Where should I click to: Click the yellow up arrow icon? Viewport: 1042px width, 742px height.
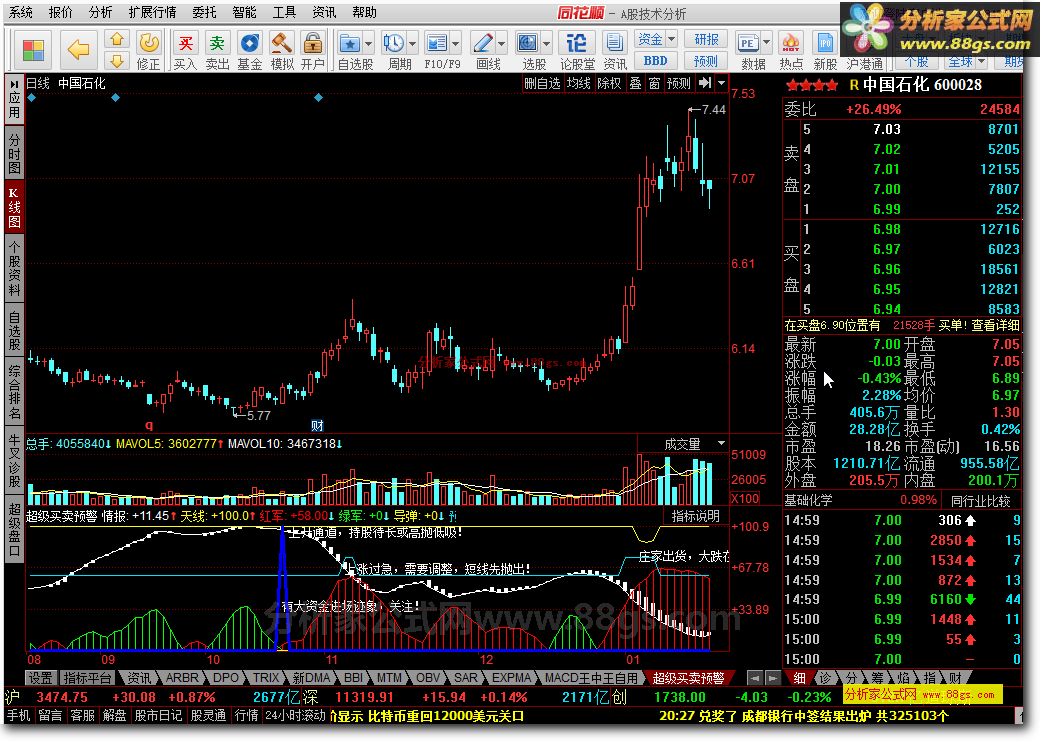[117, 40]
